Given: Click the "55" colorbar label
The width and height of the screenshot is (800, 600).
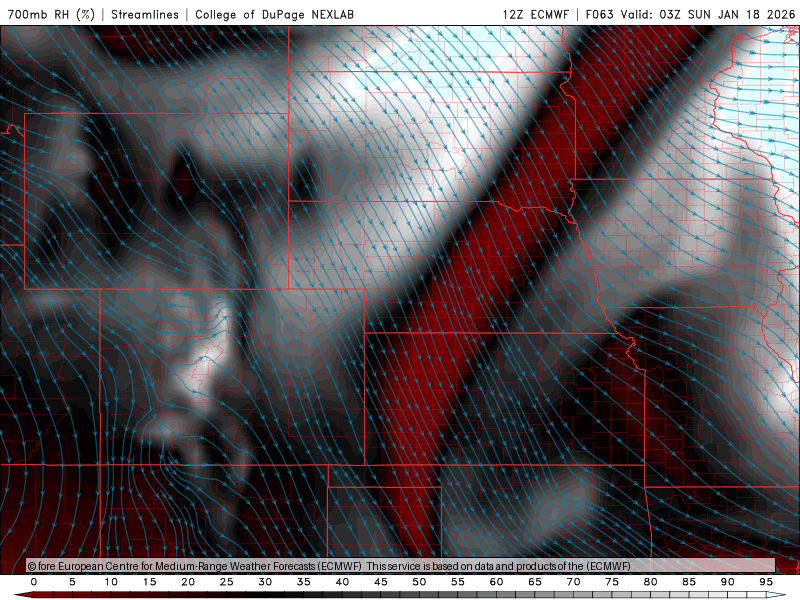Looking at the screenshot, I should pyautogui.click(x=458, y=582).
